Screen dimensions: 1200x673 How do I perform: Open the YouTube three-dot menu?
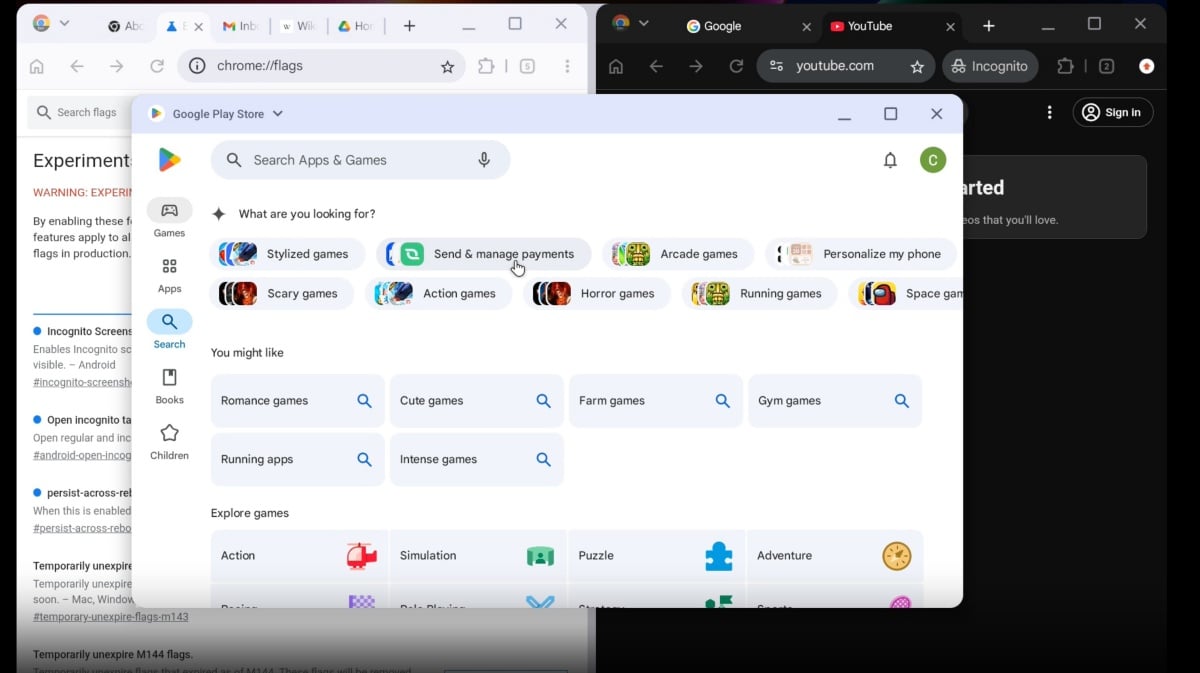coord(1049,112)
